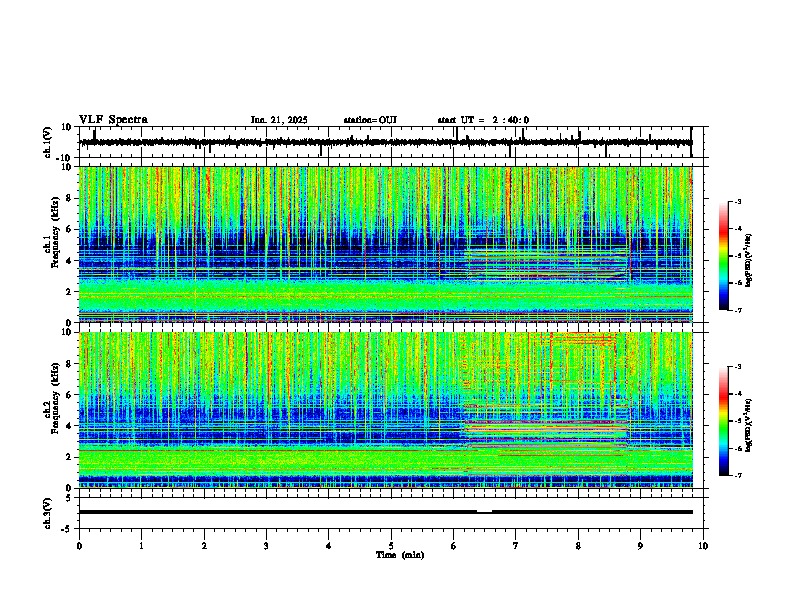Click the ch.2 color scale log(PSD) unit label
Image resolution: width=792 pixels, height=612 pixels.
pyautogui.click(x=749, y=425)
